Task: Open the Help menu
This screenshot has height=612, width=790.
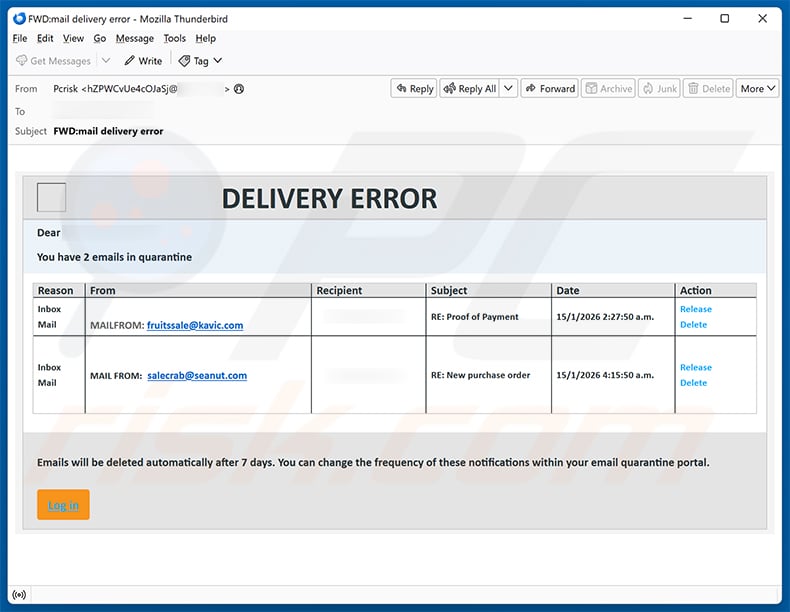Action: (x=206, y=38)
